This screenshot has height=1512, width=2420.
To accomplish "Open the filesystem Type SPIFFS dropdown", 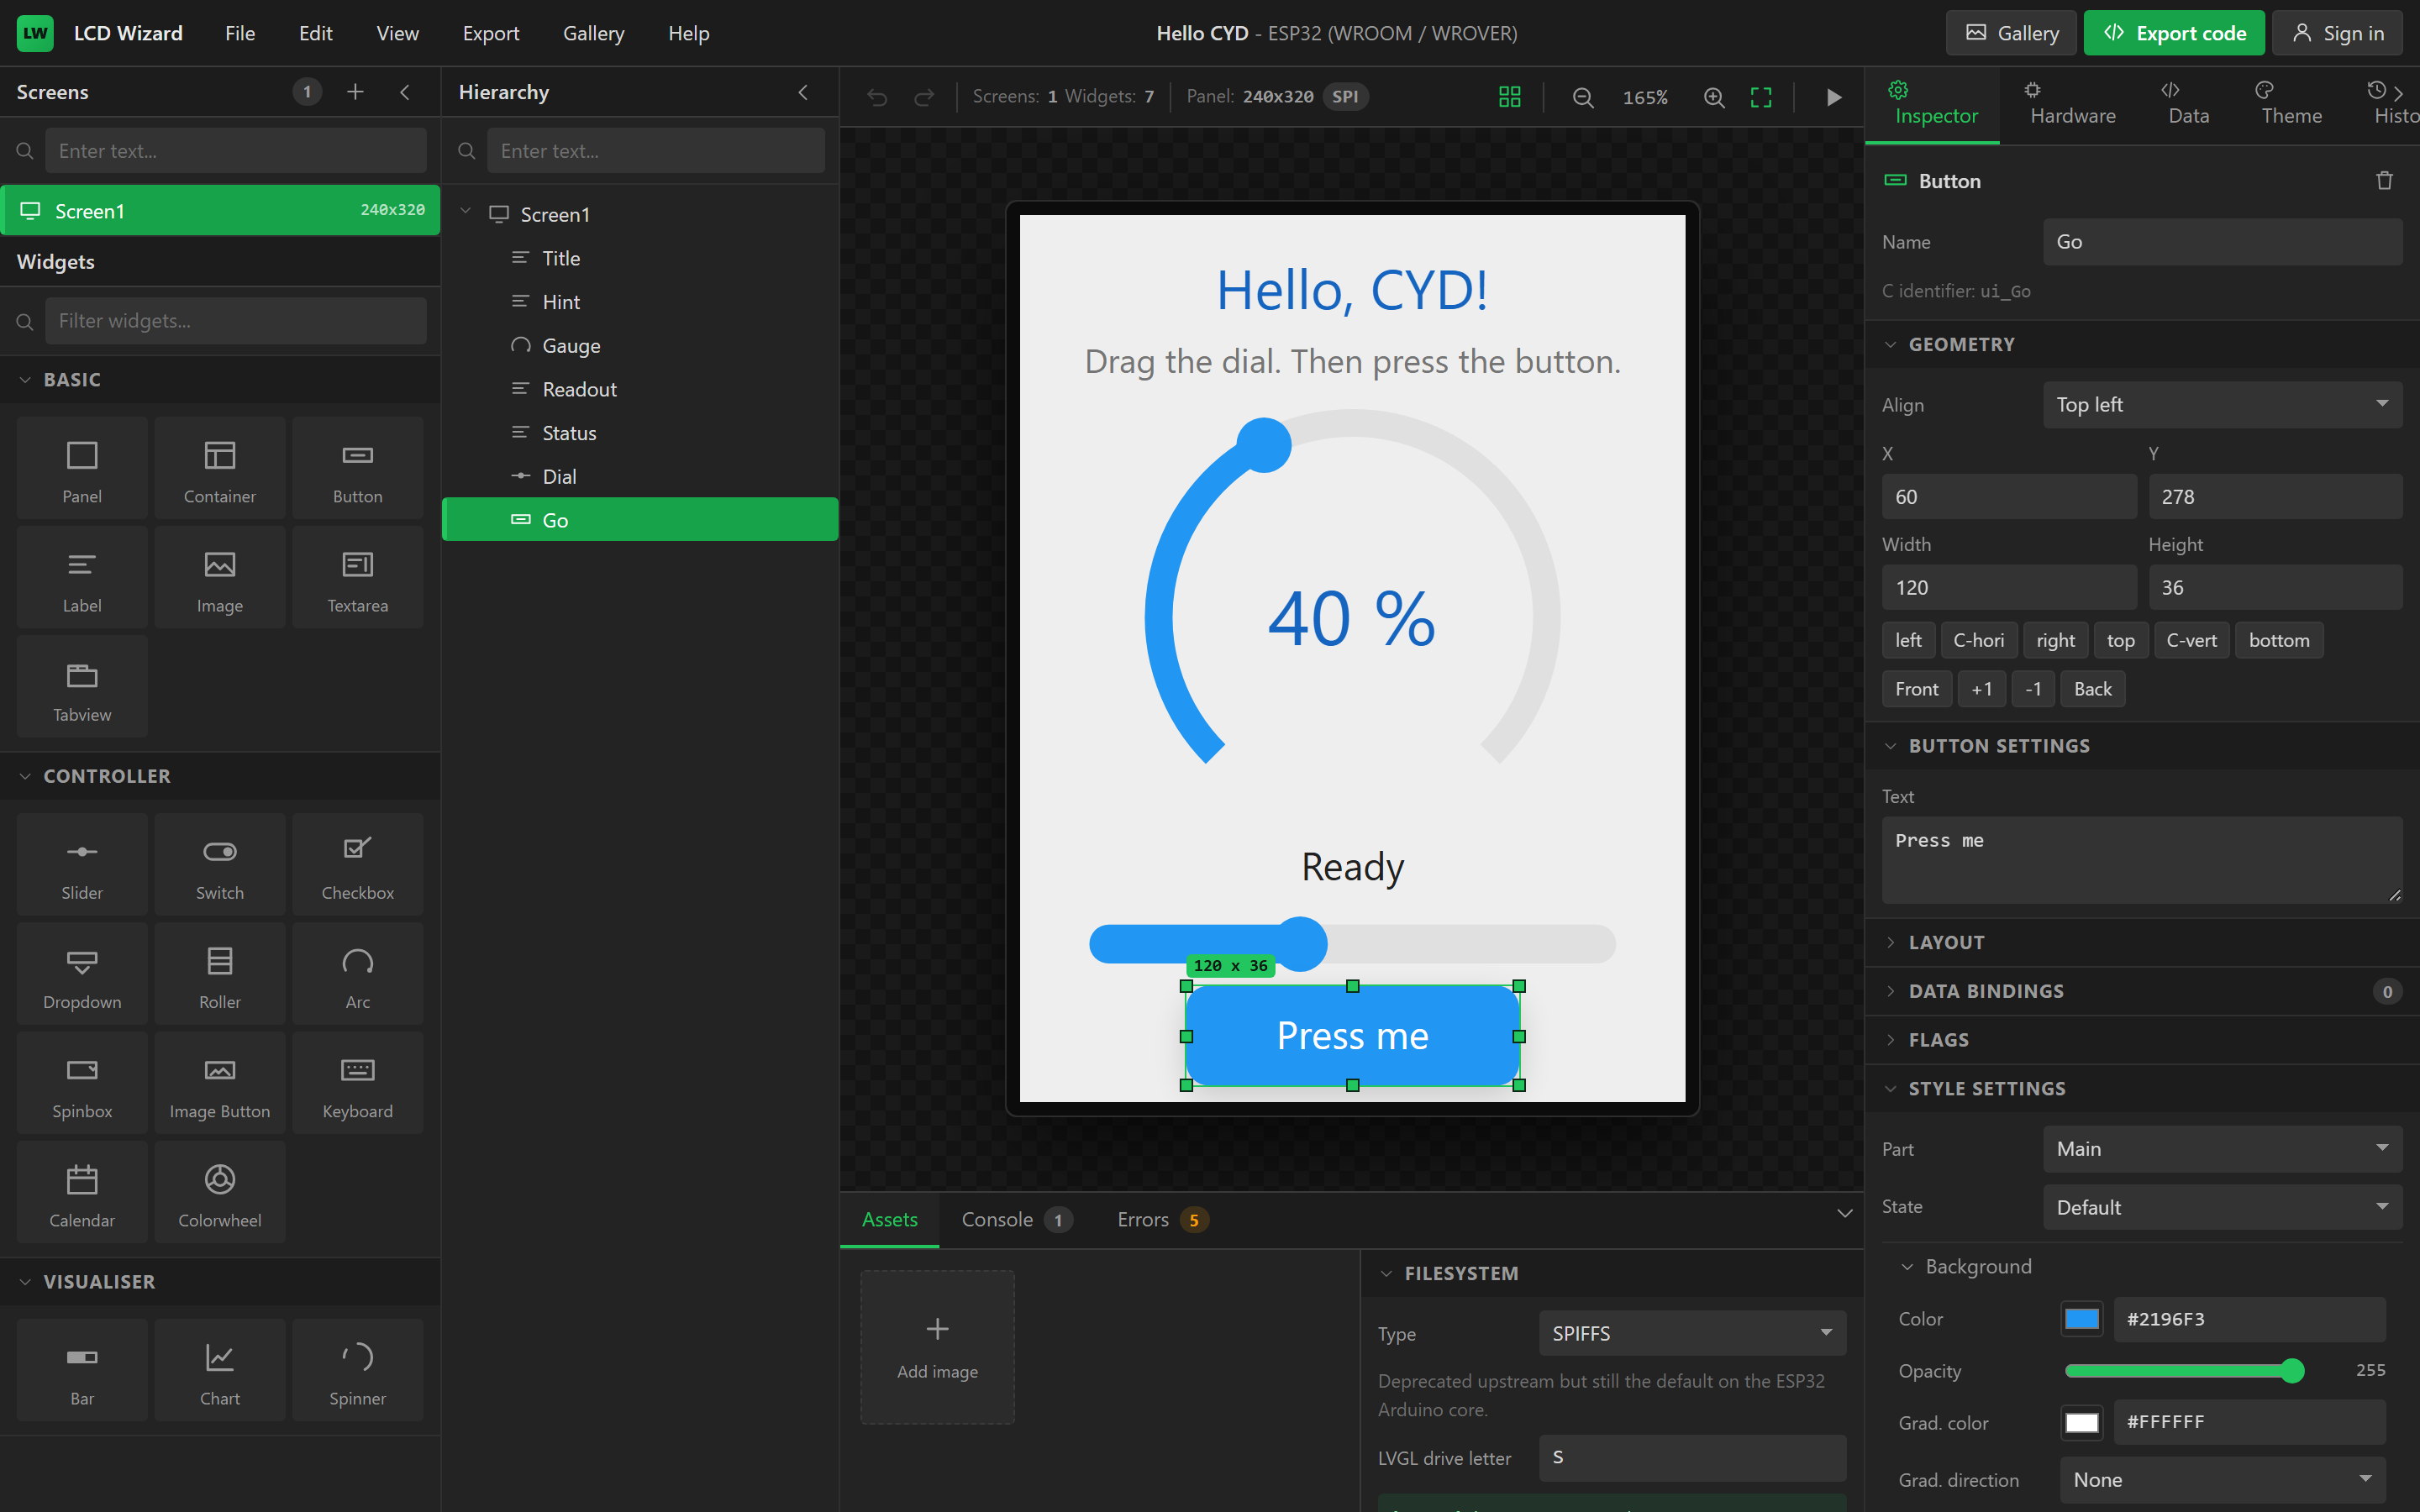I will tap(1692, 1333).
